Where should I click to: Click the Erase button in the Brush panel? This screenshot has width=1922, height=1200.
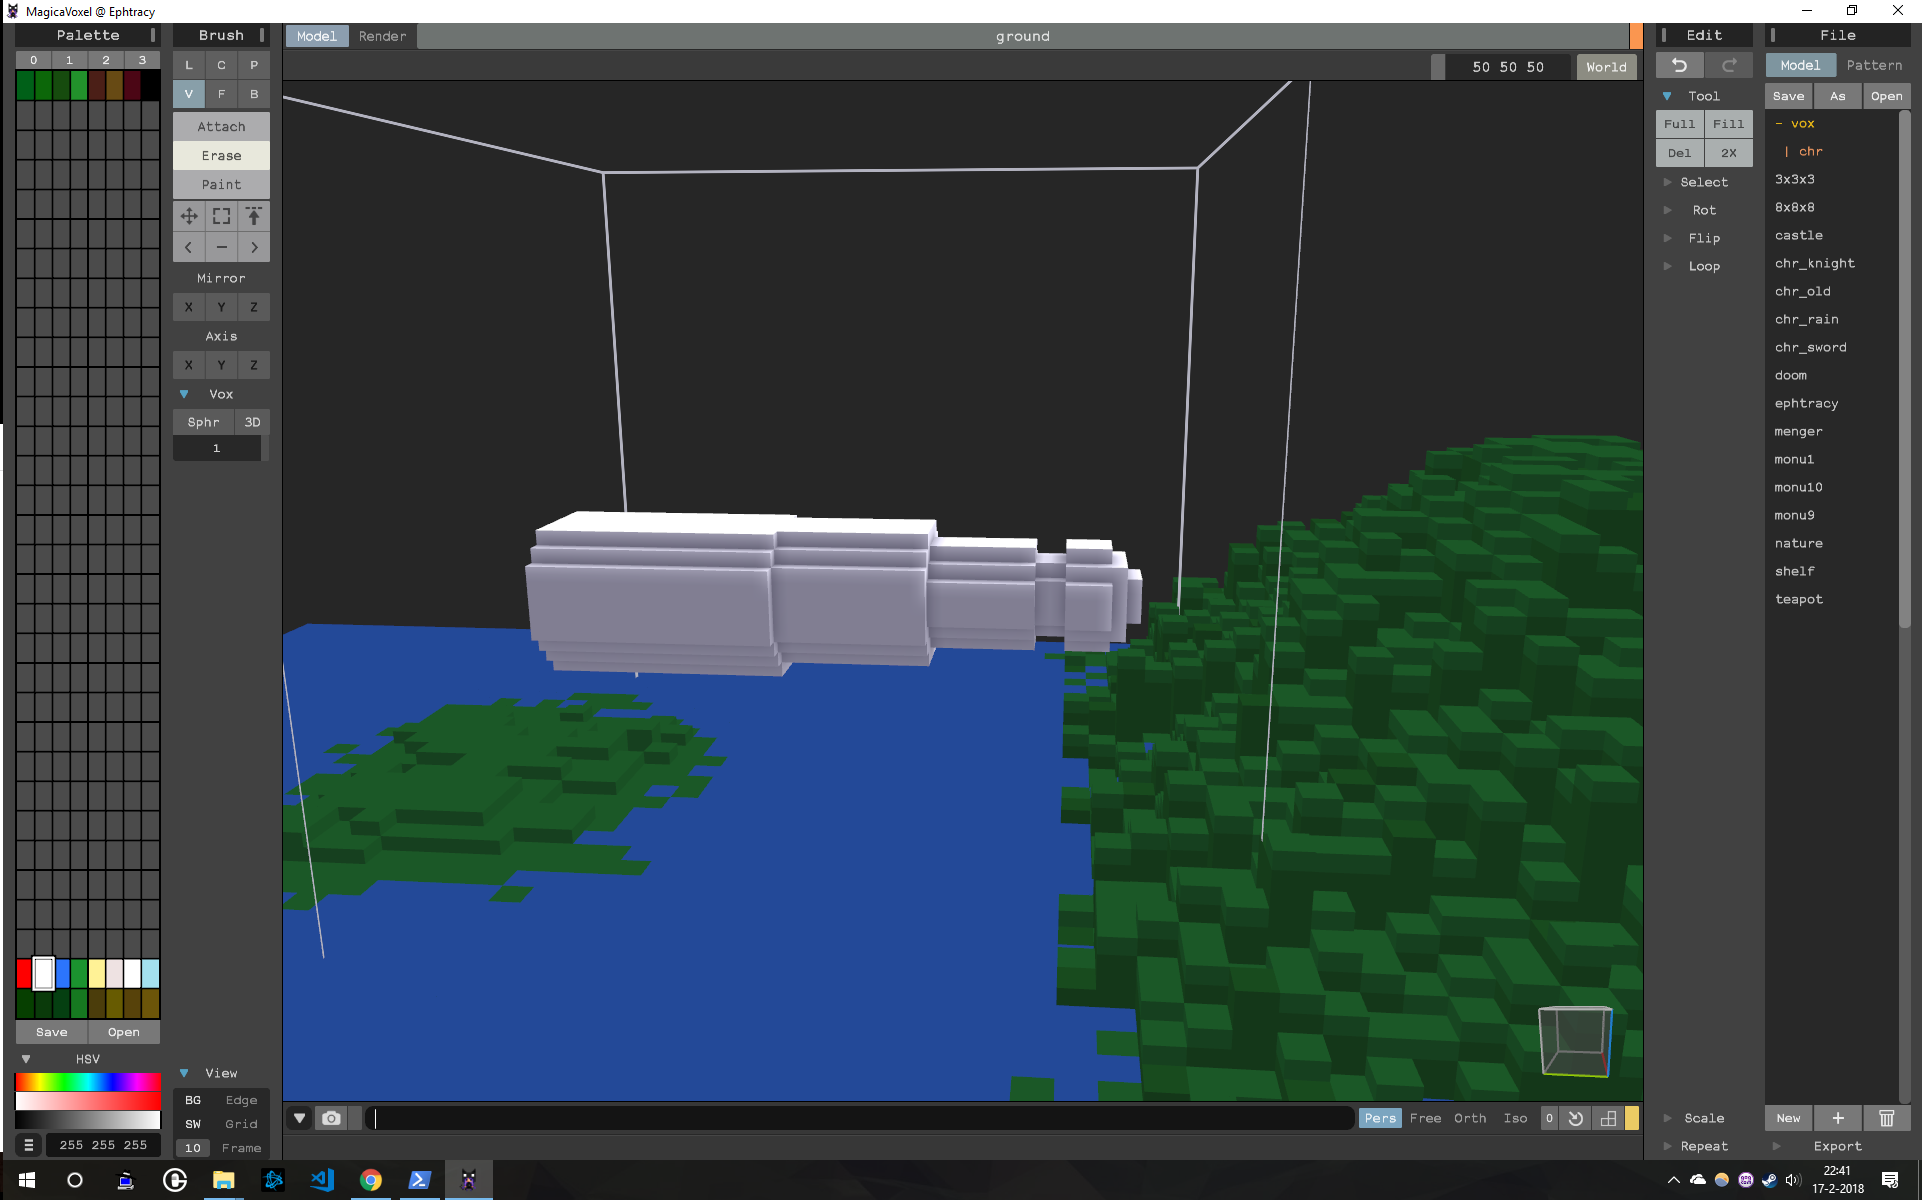point(220,155)
